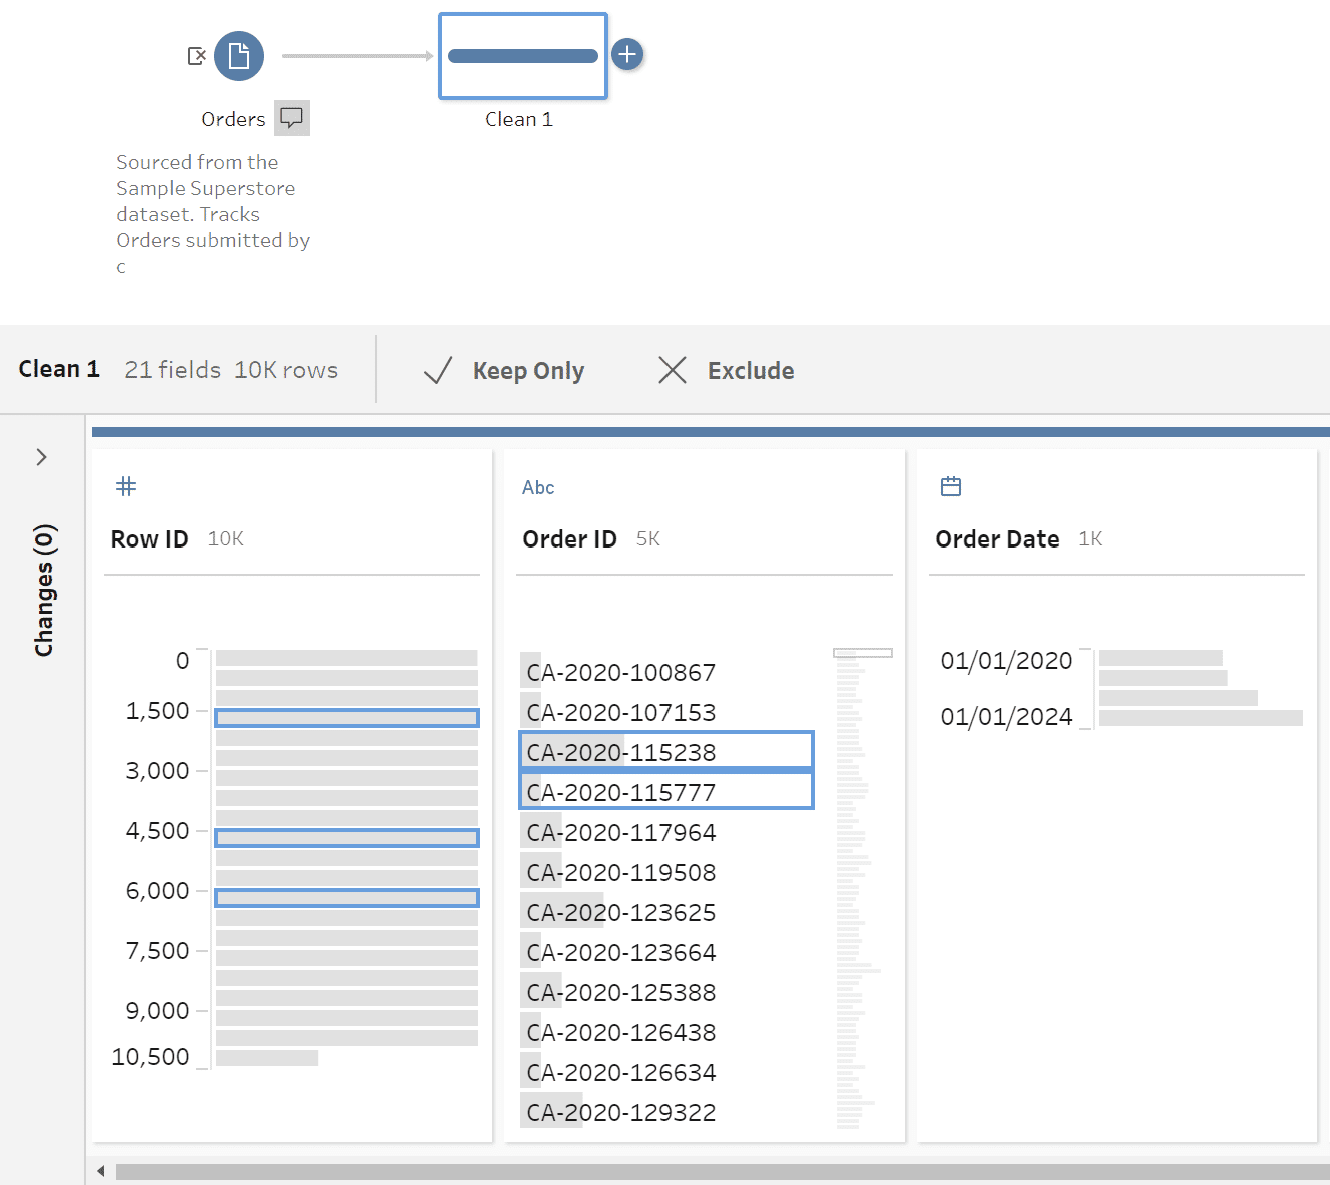The height and width of the screenshot is (1185, 1330).
Task: Click the Clean 1 title in the toolbar
Action: (x=59, y=369)
